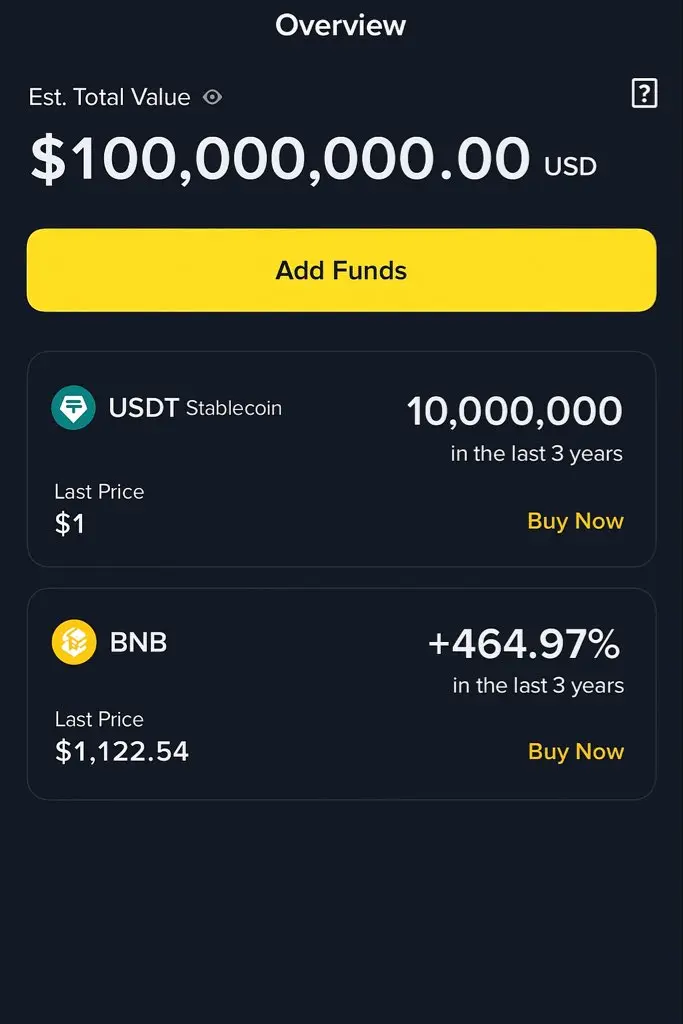
Task: Click the USDT Tether coin icon
Action: pos(73,408)
